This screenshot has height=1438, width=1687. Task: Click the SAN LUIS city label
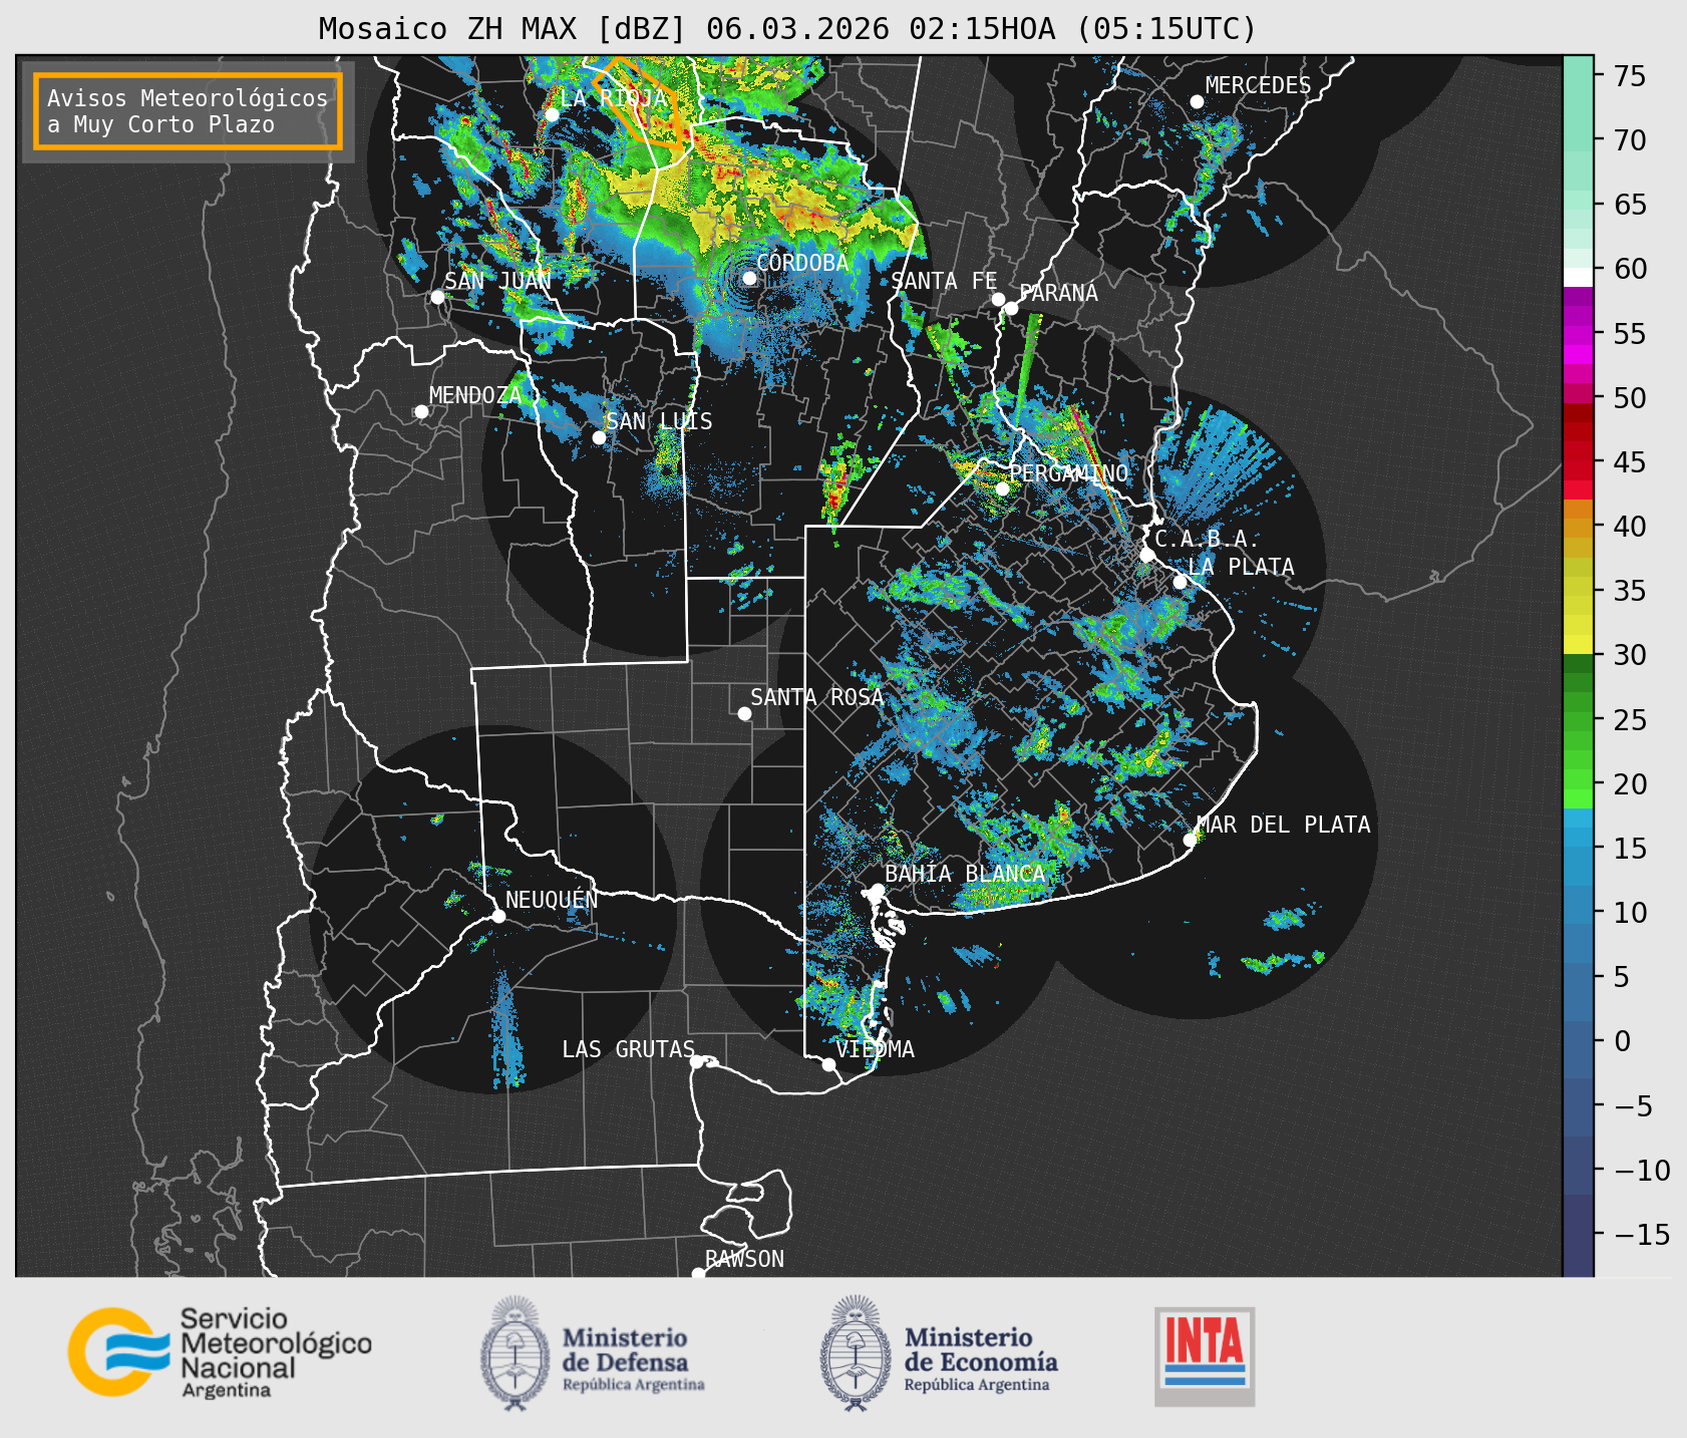pyautogui.click(x=659, y=421)
